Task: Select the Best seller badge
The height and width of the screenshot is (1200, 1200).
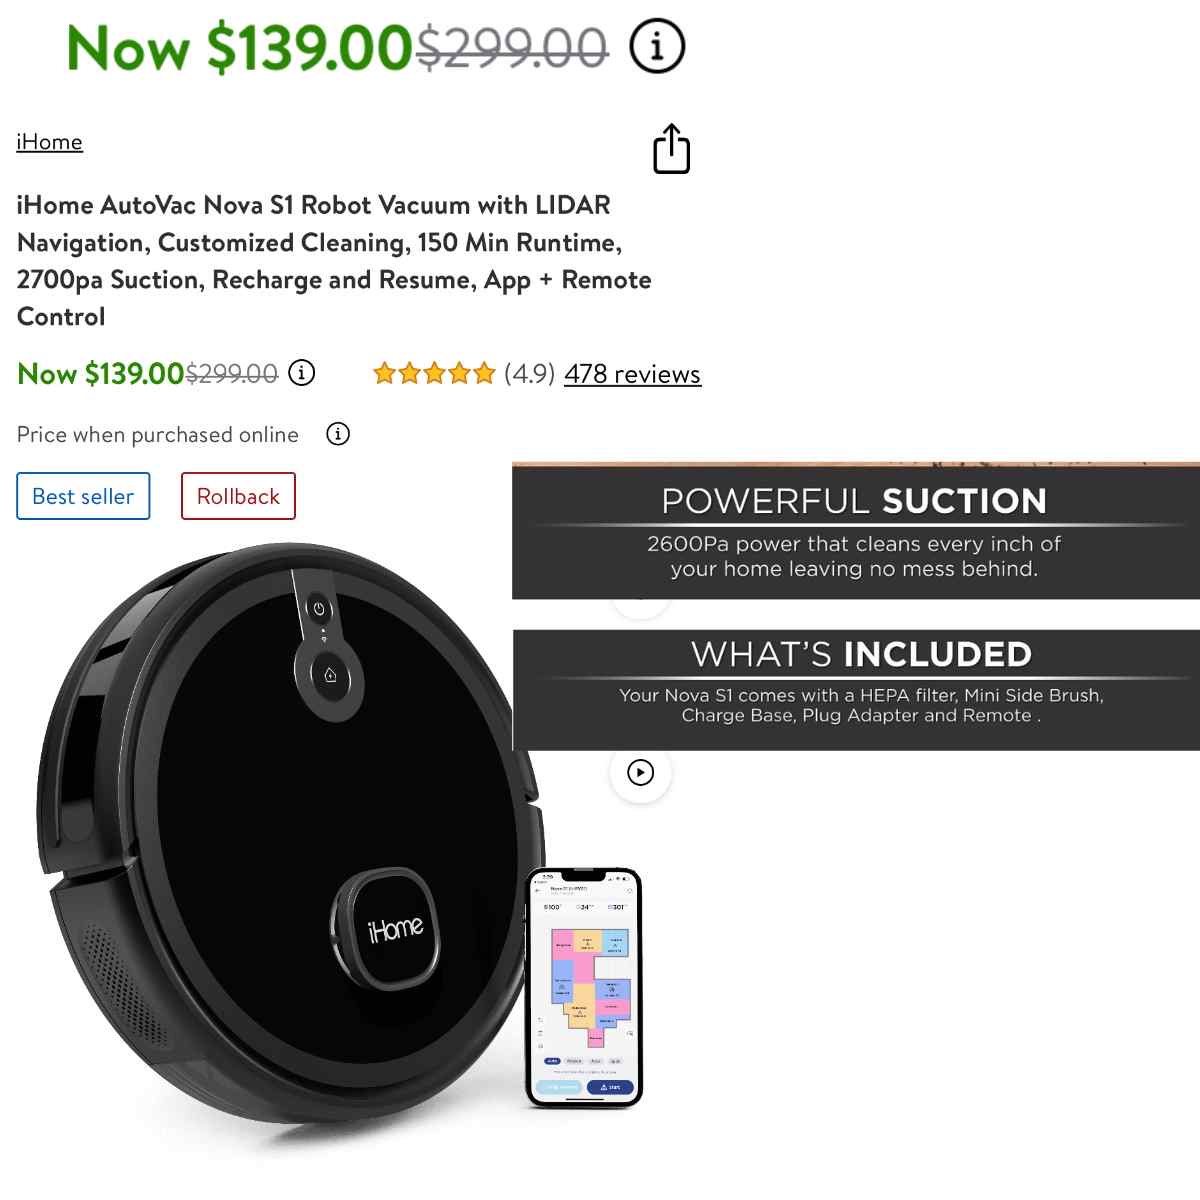Action: 83,496
